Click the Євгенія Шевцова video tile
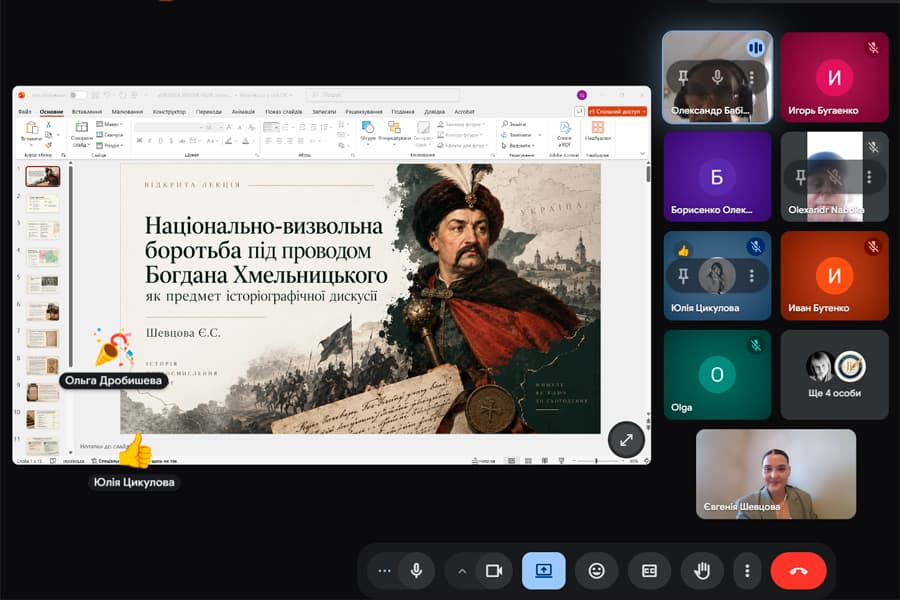The image size is (900, 600). coord(776,474)
